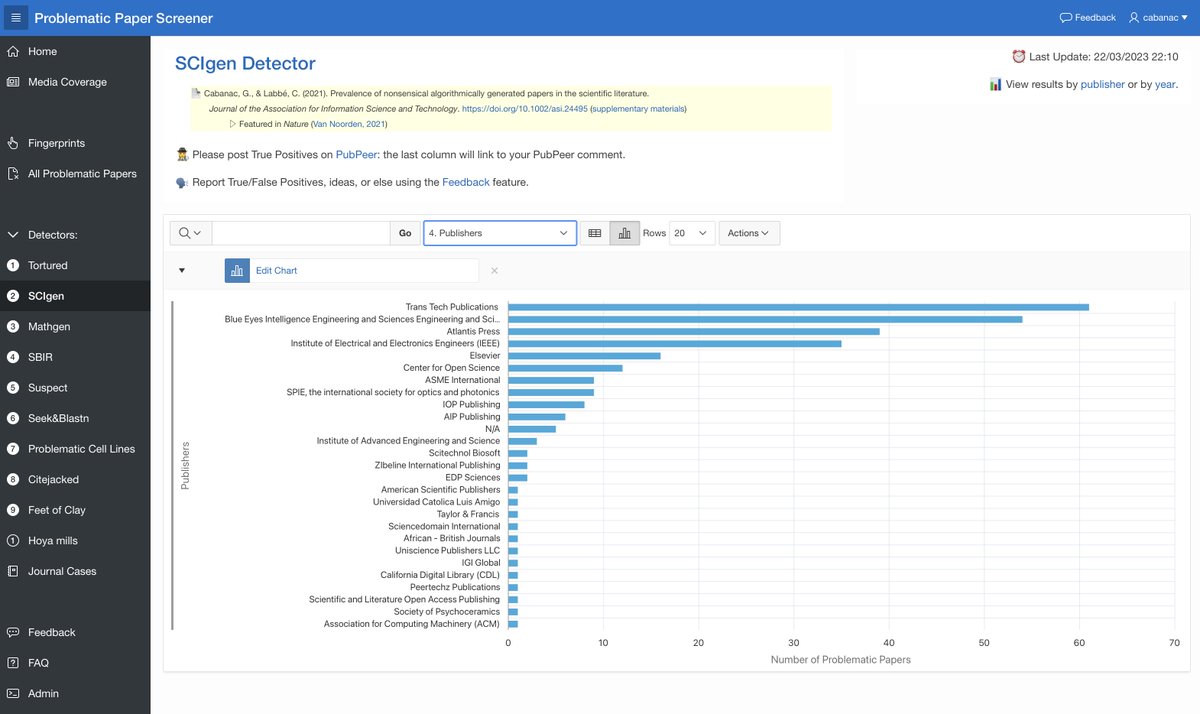Remove the chart with the X button

(x=494, y=270)
